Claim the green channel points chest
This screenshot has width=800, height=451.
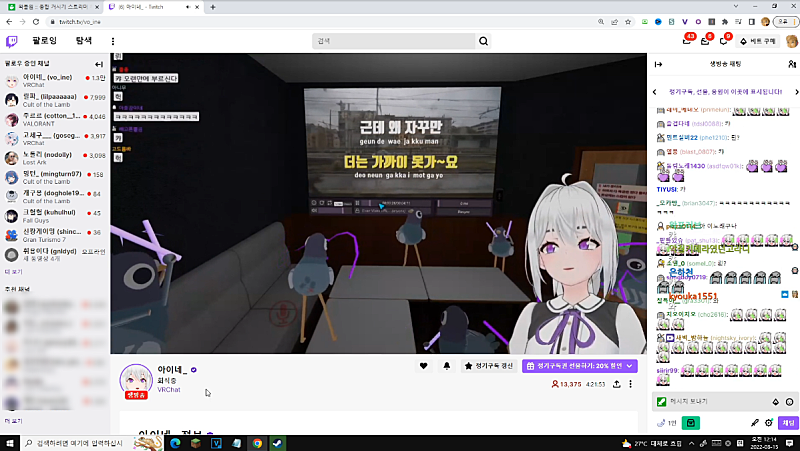690,423
